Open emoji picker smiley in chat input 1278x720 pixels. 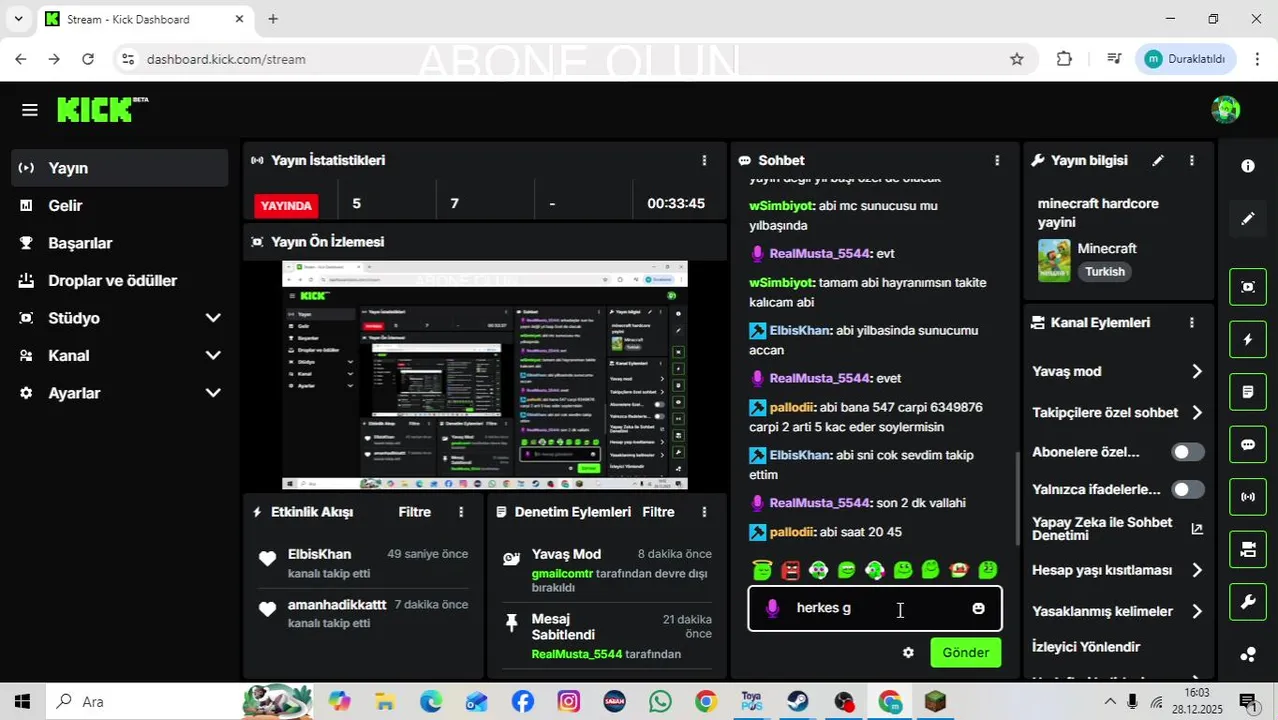point(978,608)
